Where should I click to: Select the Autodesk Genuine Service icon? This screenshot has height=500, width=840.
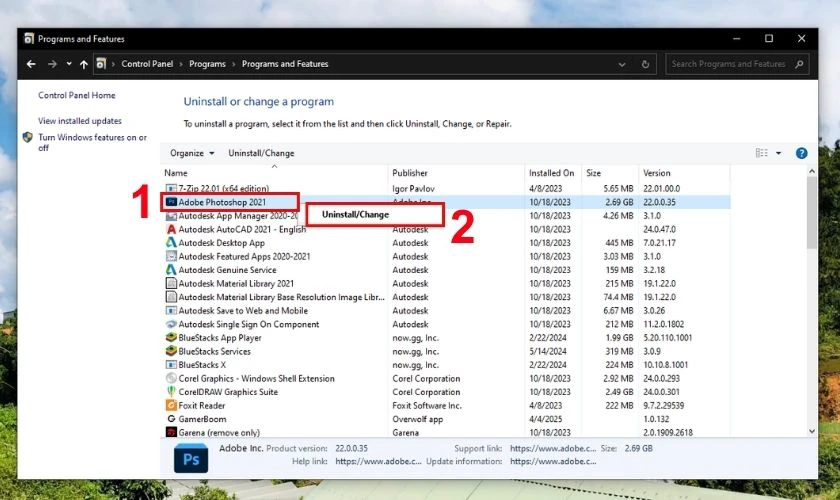coord(171,270)
